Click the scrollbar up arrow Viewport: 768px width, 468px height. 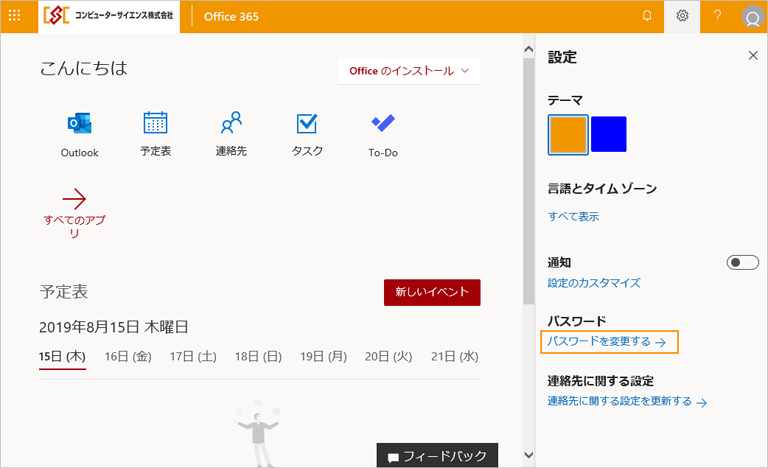528,49
